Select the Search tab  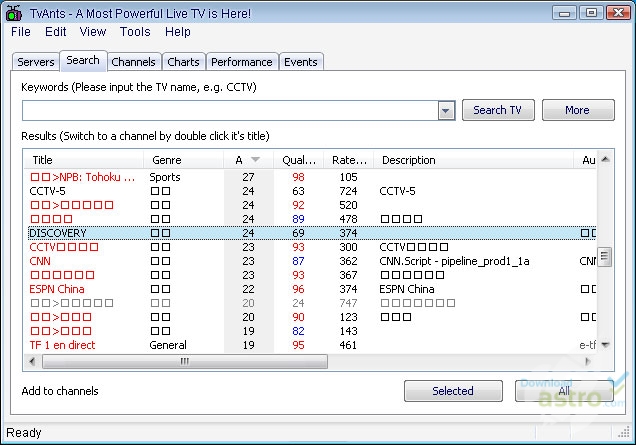(83, 60)
